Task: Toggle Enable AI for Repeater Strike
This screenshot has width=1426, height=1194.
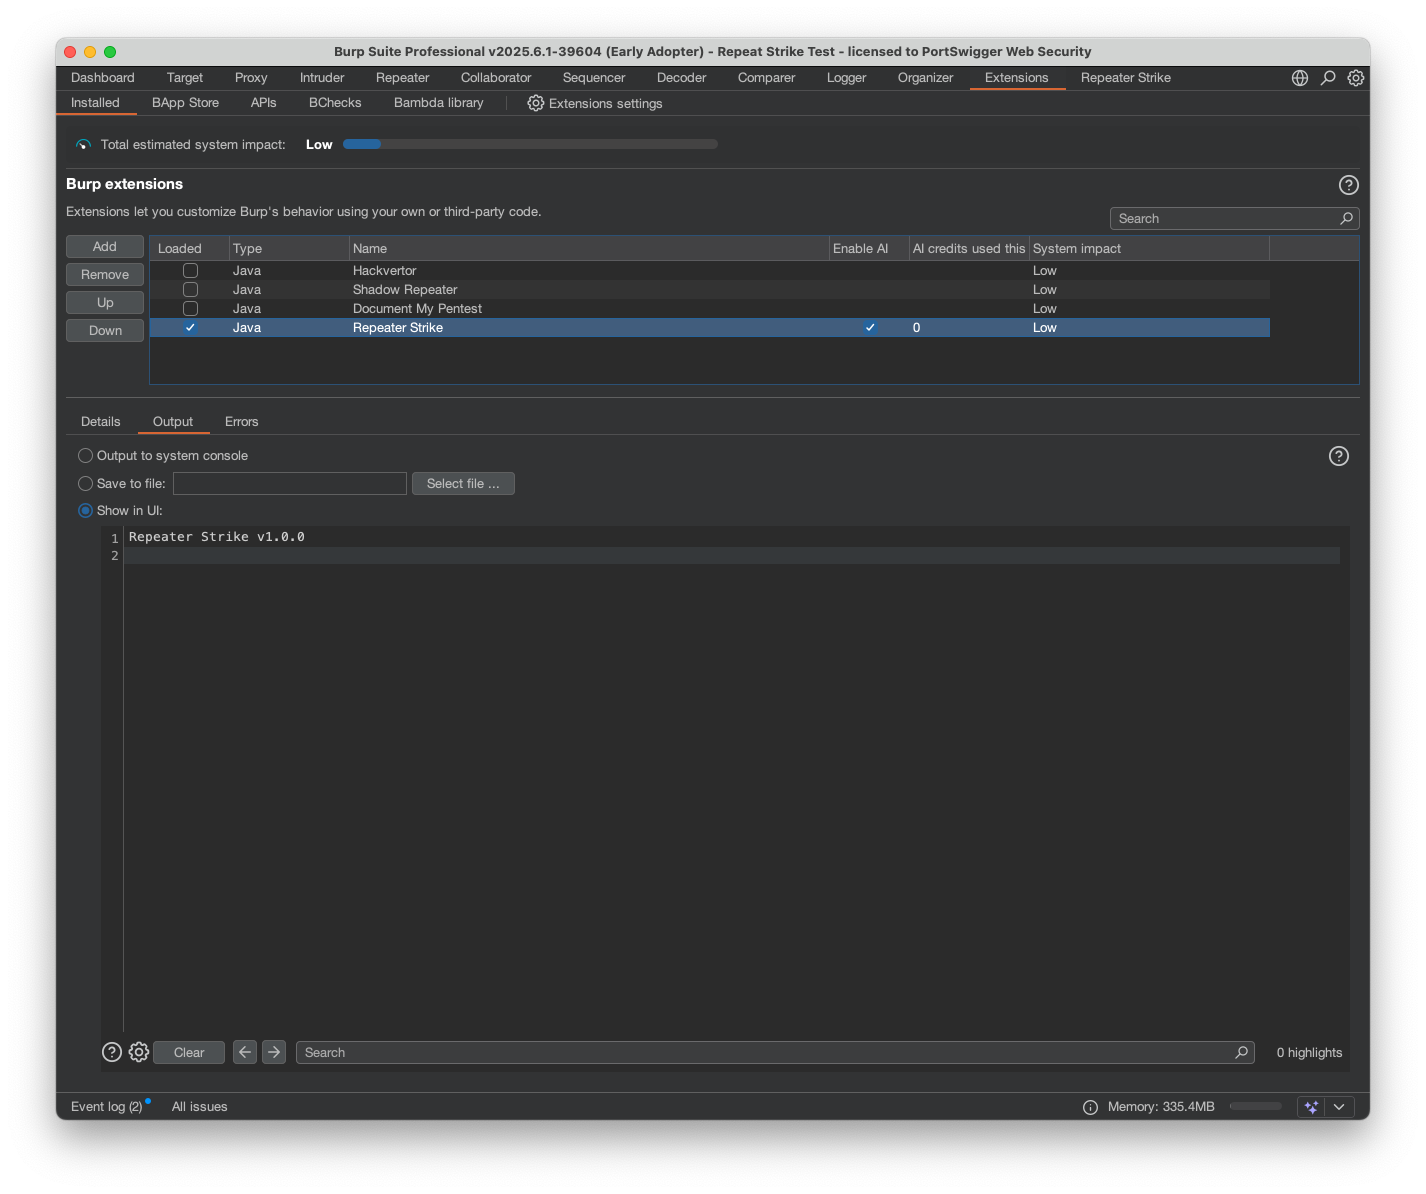Action: click(870, 328)
